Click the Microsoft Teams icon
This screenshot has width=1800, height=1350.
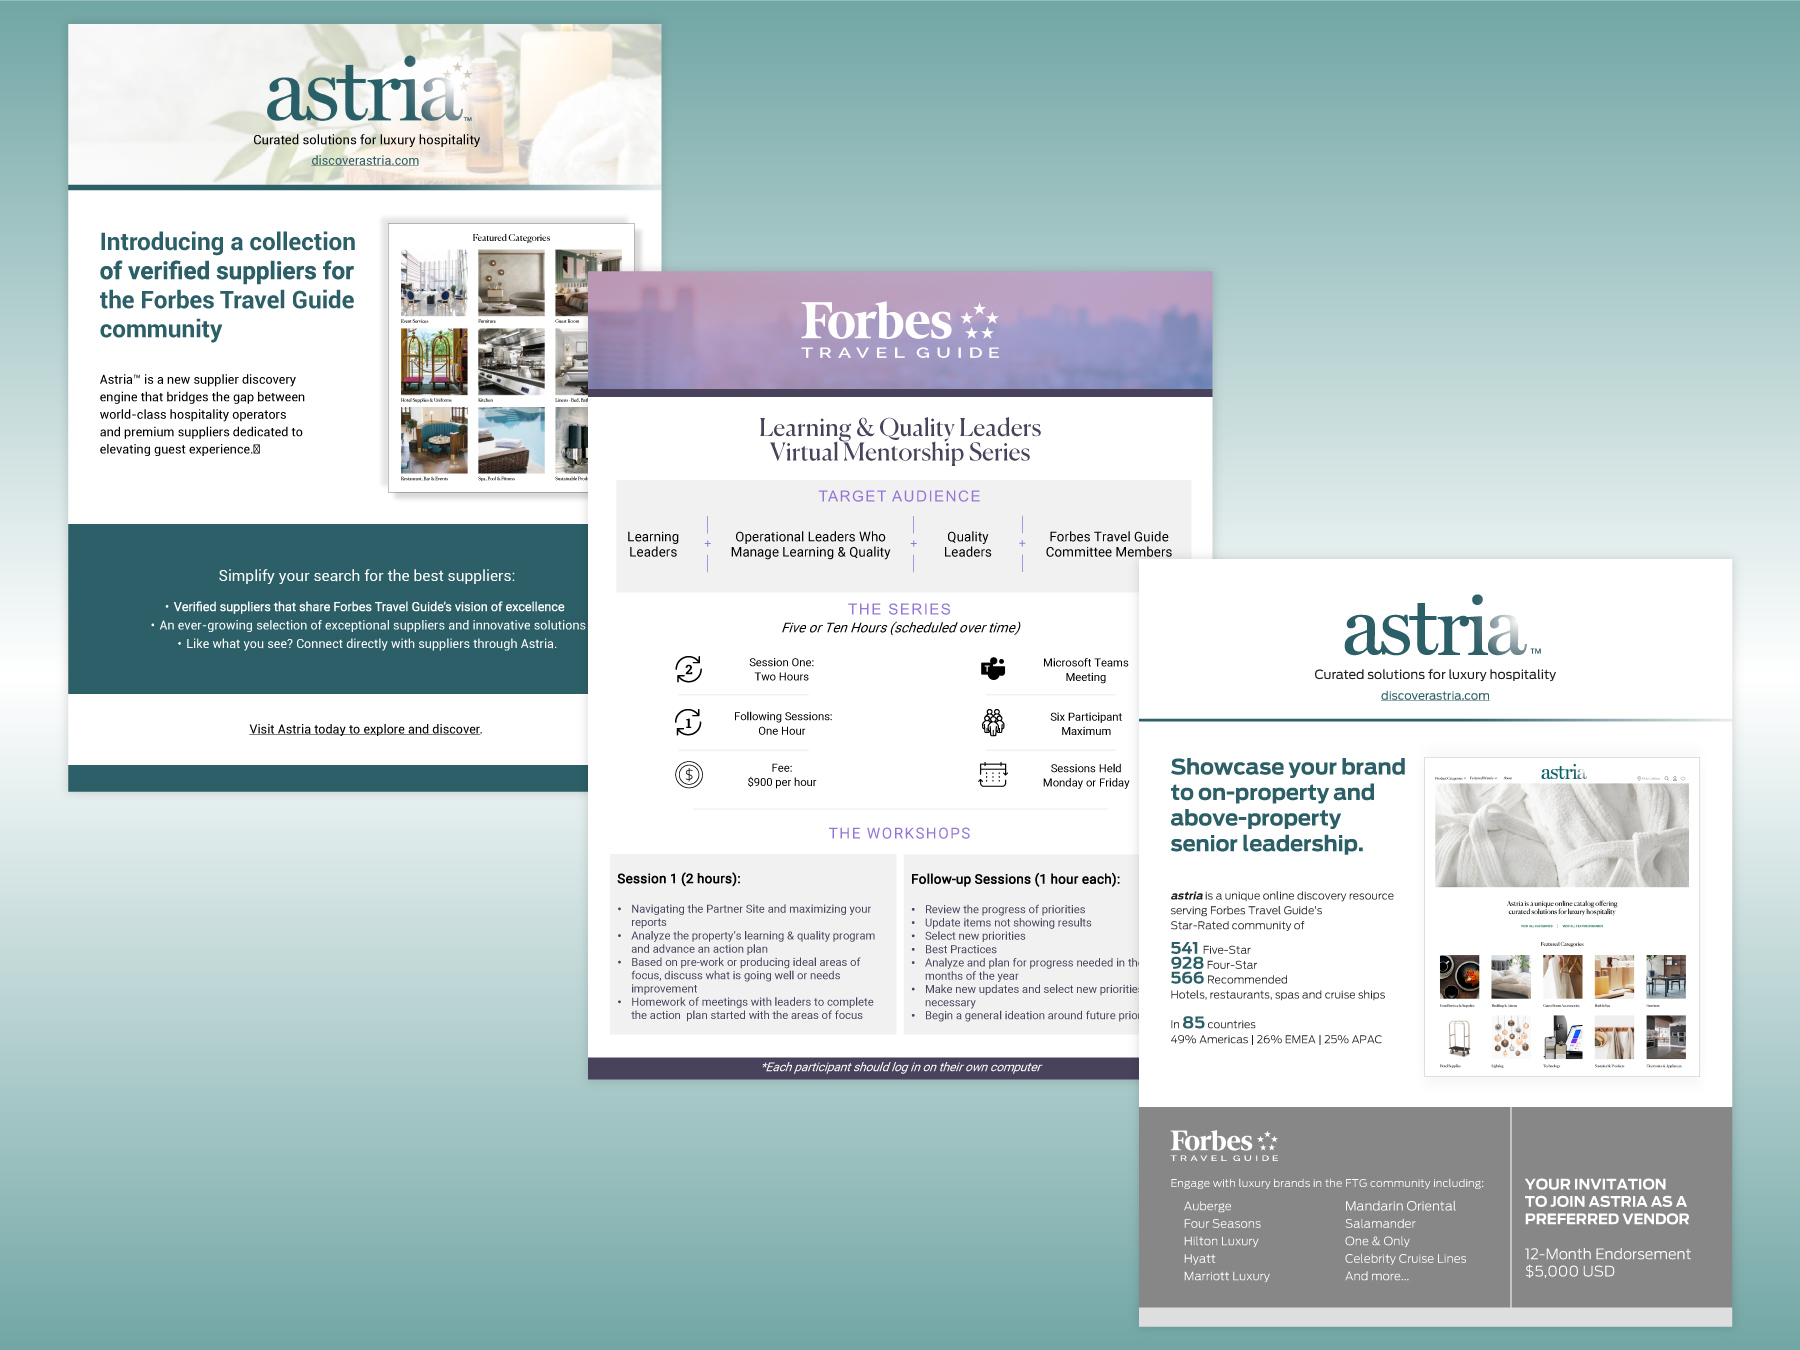[x=993, y=669]
